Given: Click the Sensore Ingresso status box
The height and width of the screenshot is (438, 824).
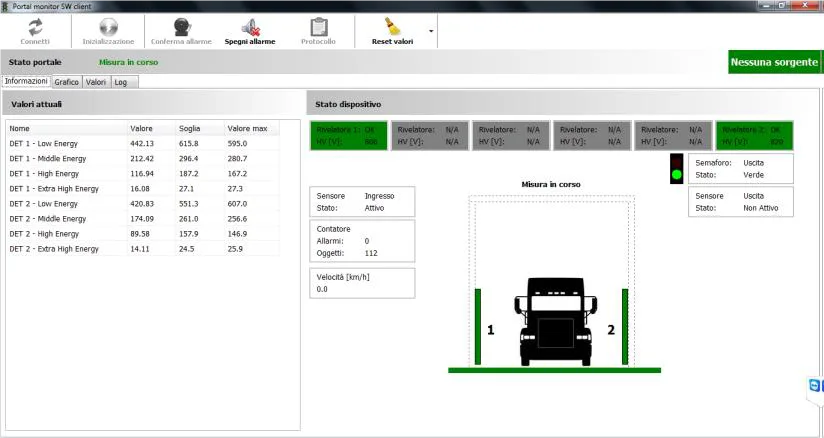Looking at the screenshot, I should [x=362, y=201].
